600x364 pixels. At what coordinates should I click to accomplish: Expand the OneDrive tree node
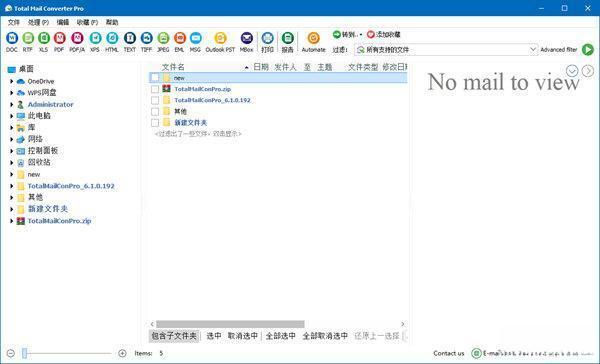coord(11,81)
